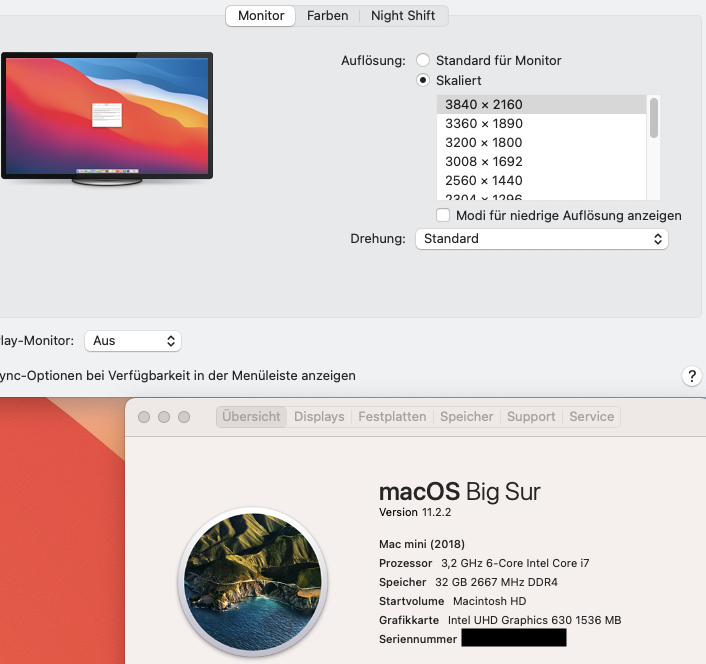Choose resolution 3840 × 2160

[541, 104]
